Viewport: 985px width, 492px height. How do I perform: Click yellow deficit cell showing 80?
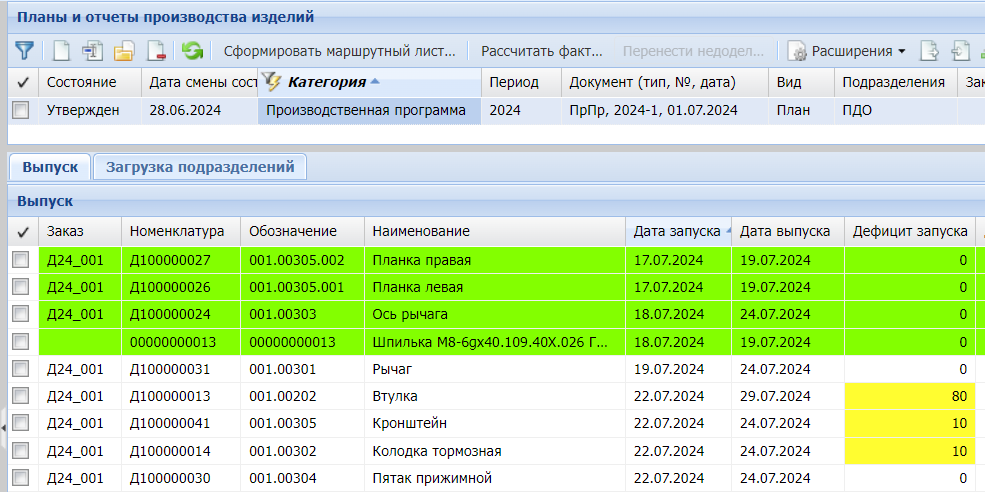[x=909, y=396]
